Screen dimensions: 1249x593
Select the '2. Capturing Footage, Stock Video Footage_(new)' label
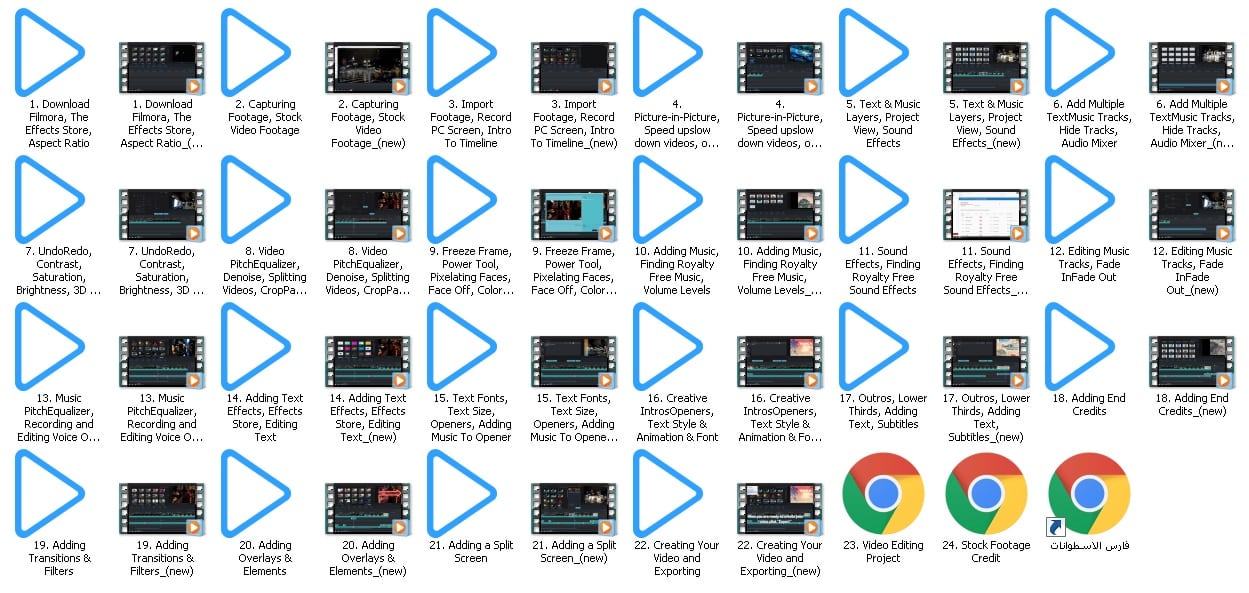[368, 124]
